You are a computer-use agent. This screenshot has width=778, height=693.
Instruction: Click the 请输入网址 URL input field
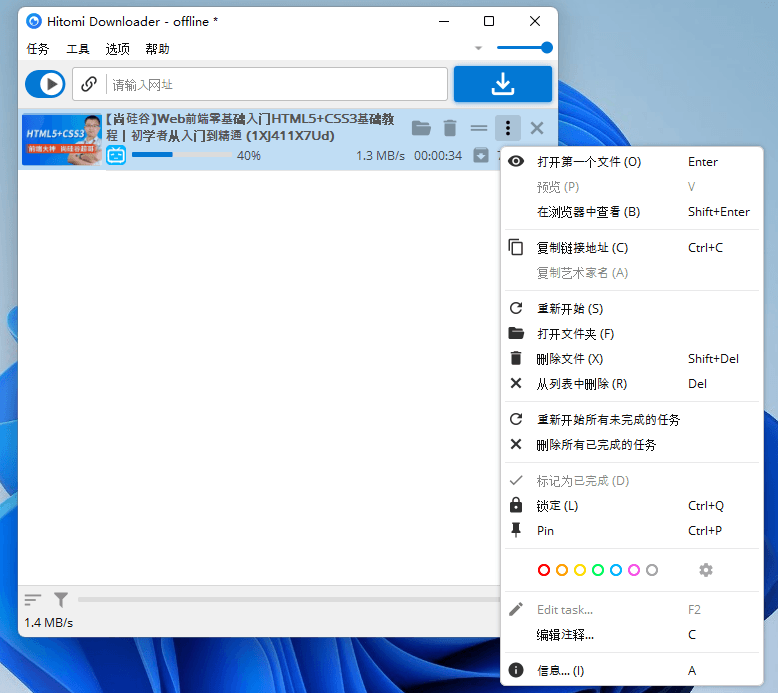point(275,85)
